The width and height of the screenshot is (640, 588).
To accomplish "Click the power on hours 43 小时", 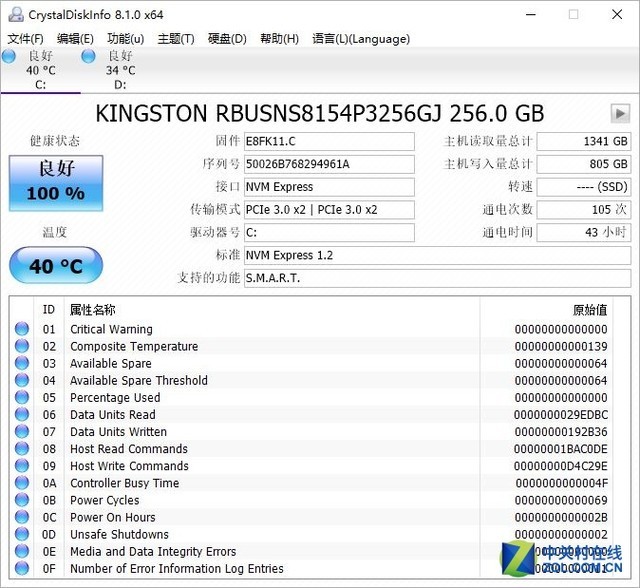I will (x=584, y=233).
